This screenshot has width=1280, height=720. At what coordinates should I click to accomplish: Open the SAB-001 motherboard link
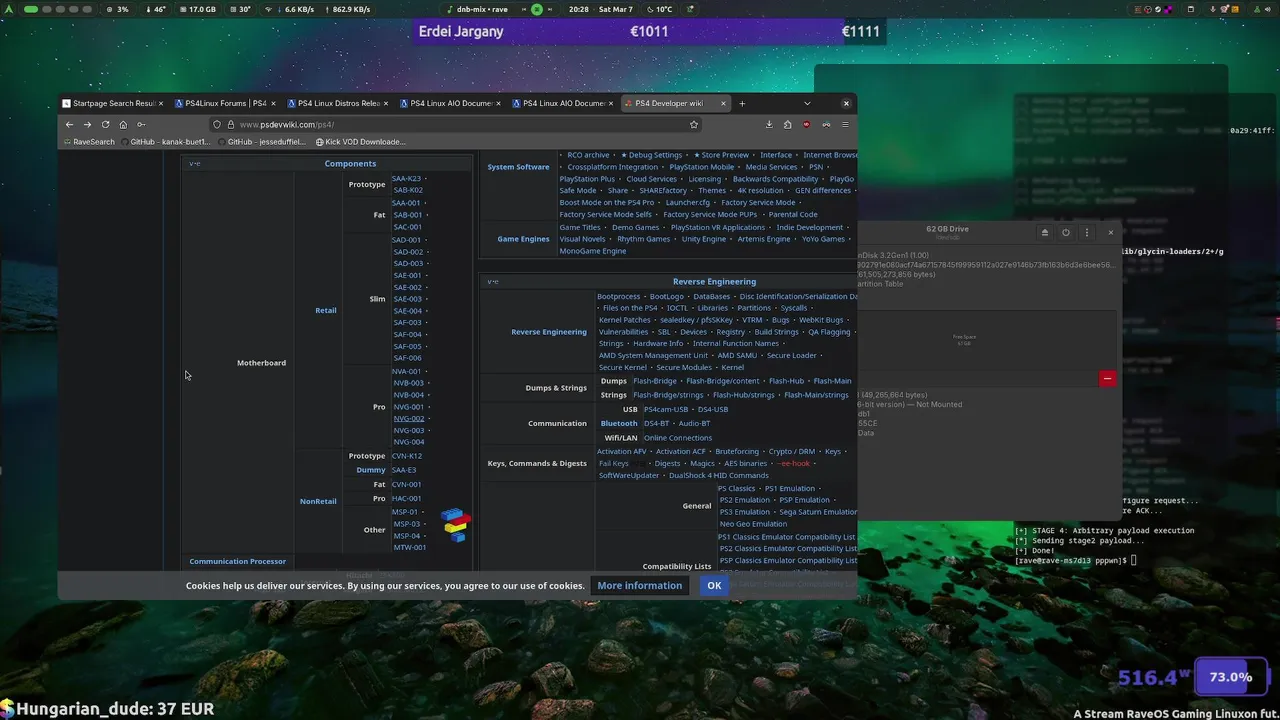(x=407, y=214)
